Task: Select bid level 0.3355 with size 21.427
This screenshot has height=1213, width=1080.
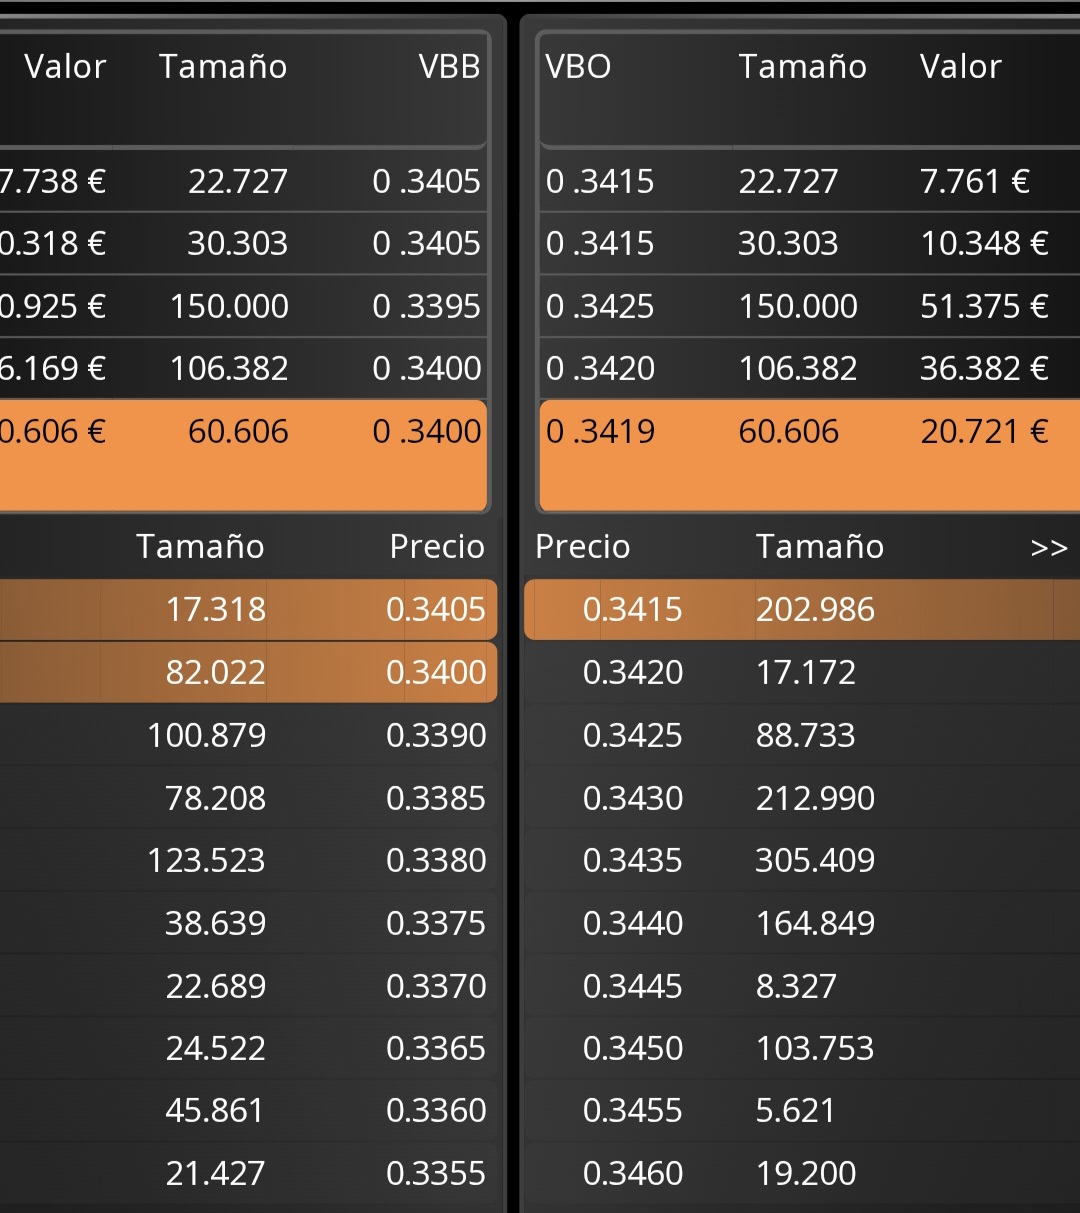Action: coord(248,1173)
